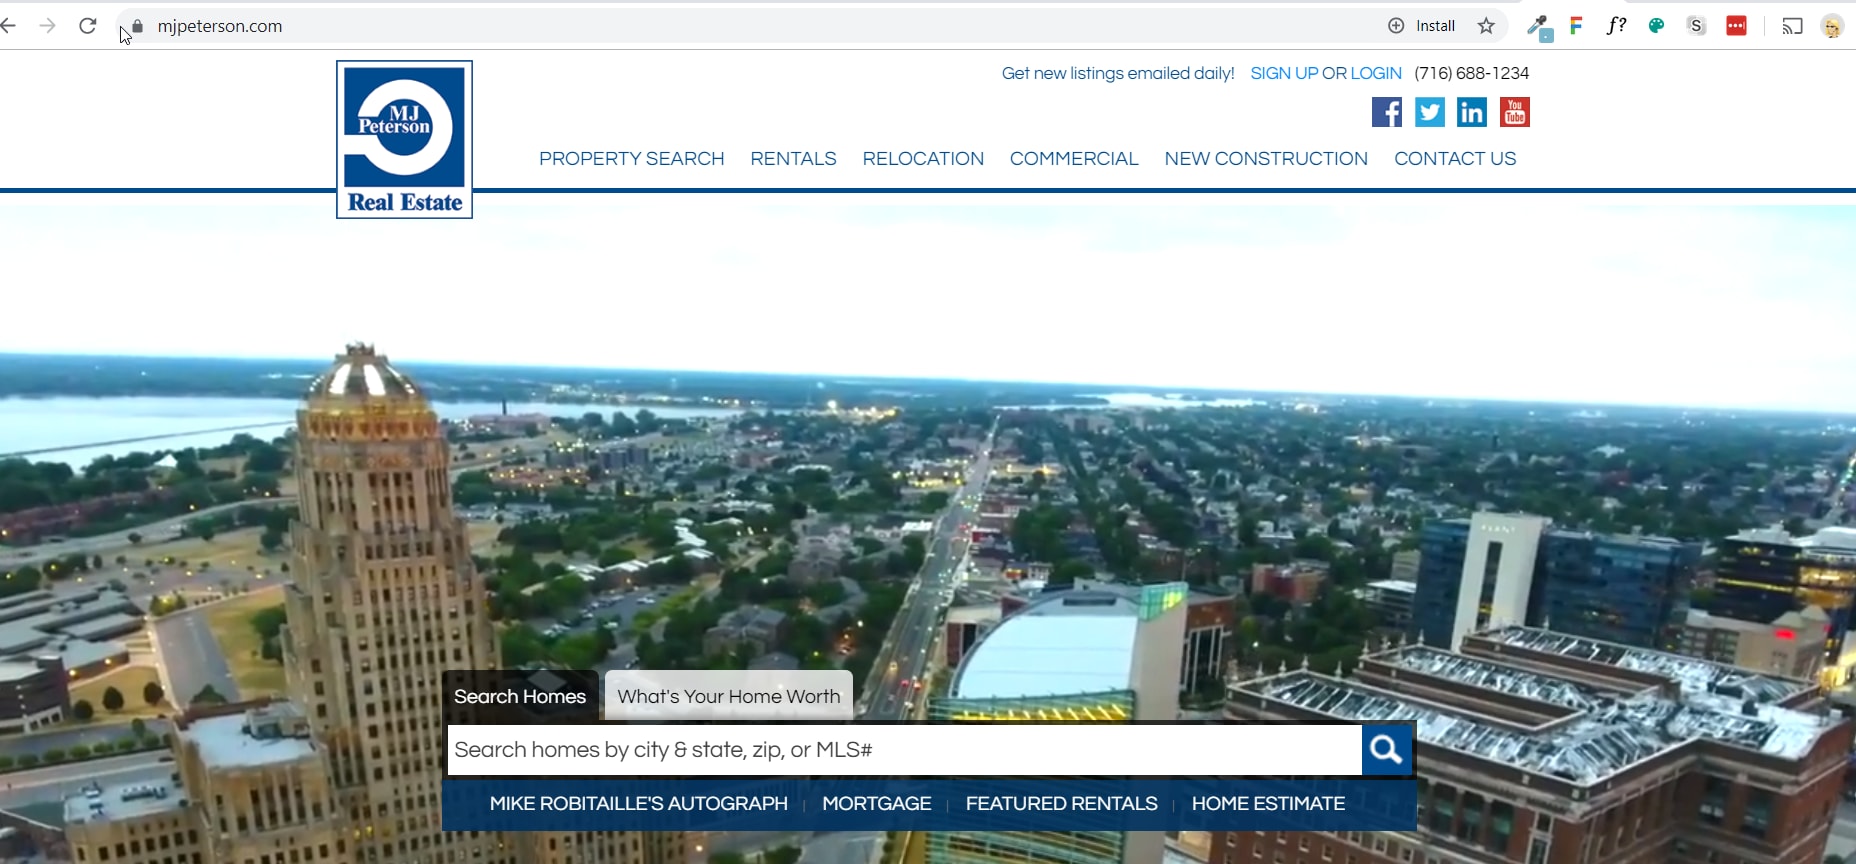Select the Search Homes tab
Screen dimensions: 1856x864
click(520, 696)
